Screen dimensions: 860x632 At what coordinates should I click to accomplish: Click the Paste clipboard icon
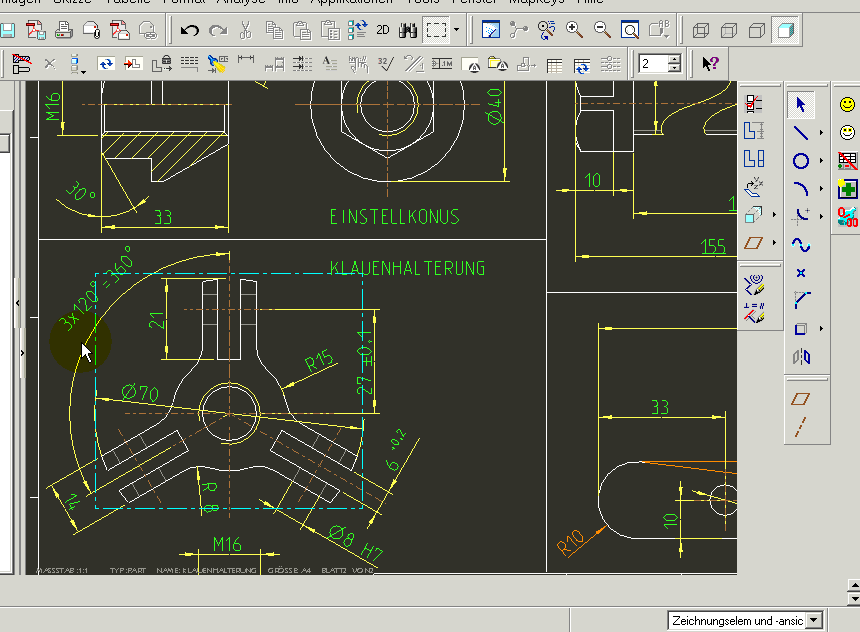point(302,30)
